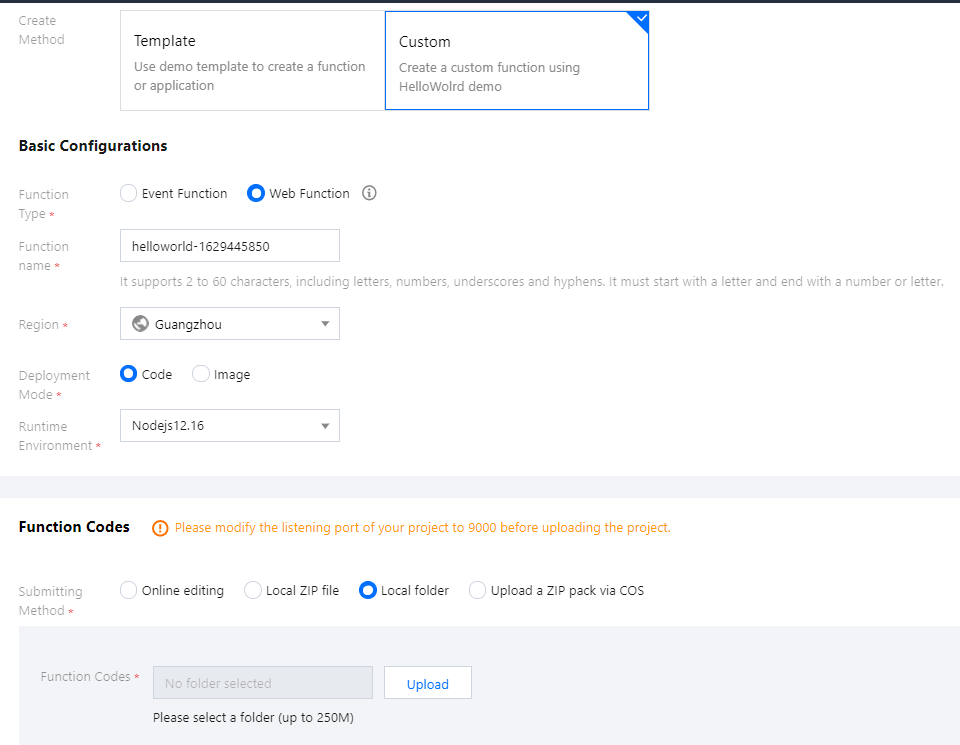Screen dimensions: 960x745
Task: Select the Local folder radio button
Action: pos(368,590)
